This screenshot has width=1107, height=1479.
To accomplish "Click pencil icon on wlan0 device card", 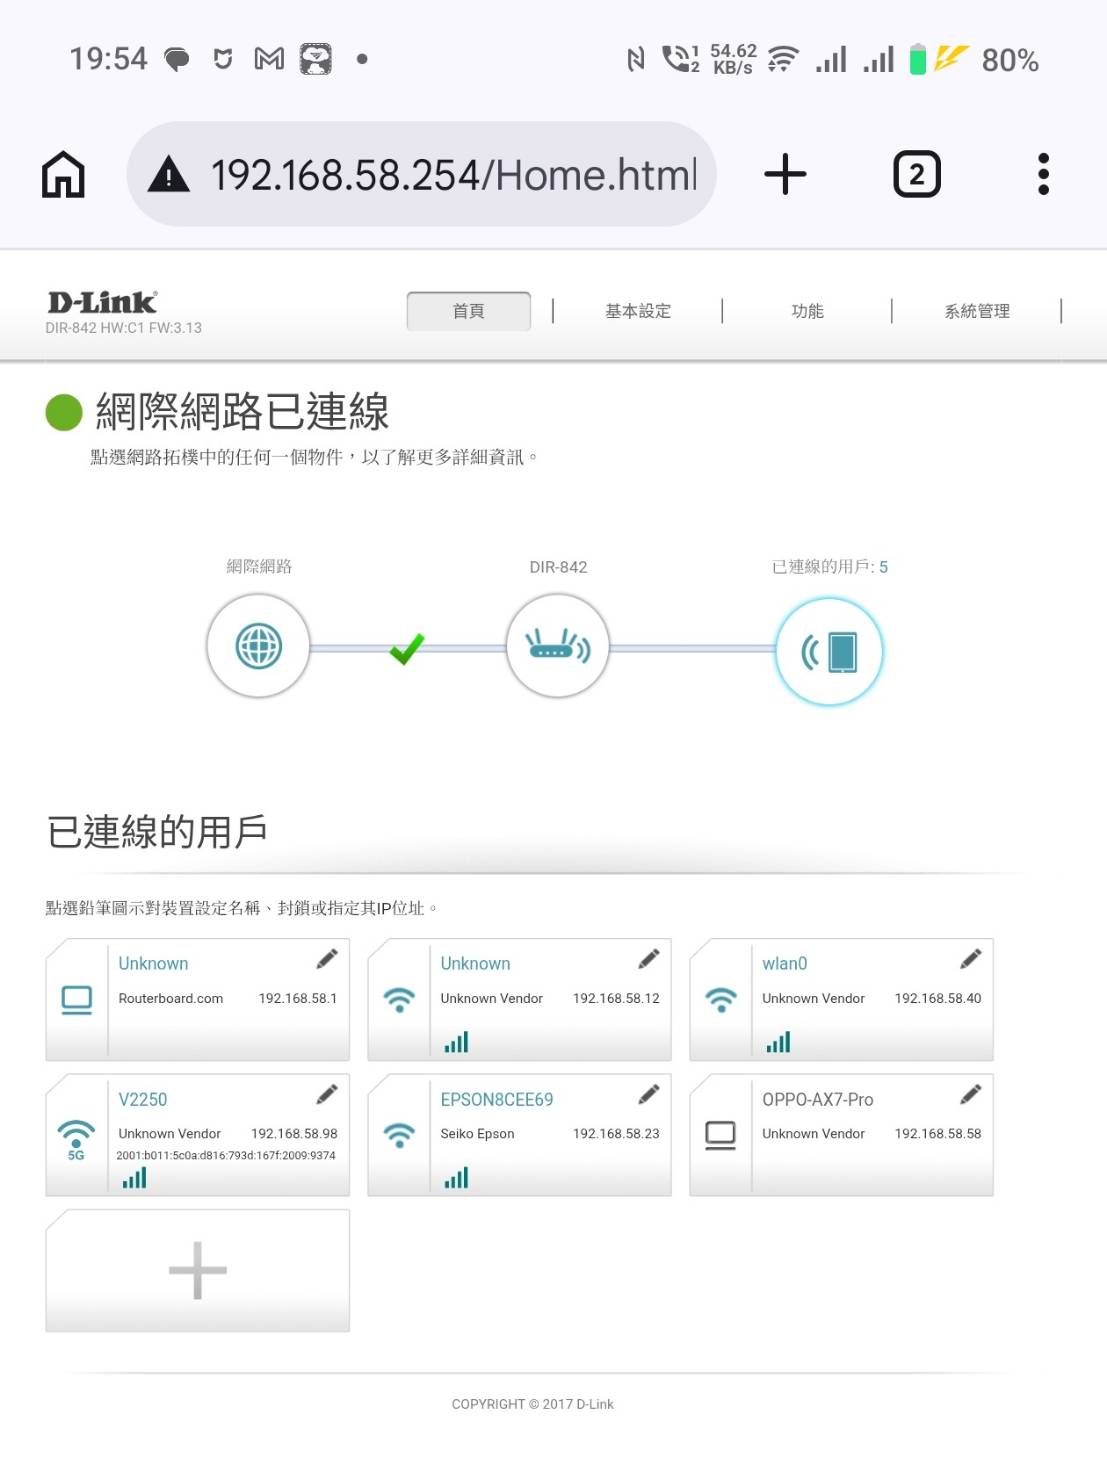I will (970, 959).
